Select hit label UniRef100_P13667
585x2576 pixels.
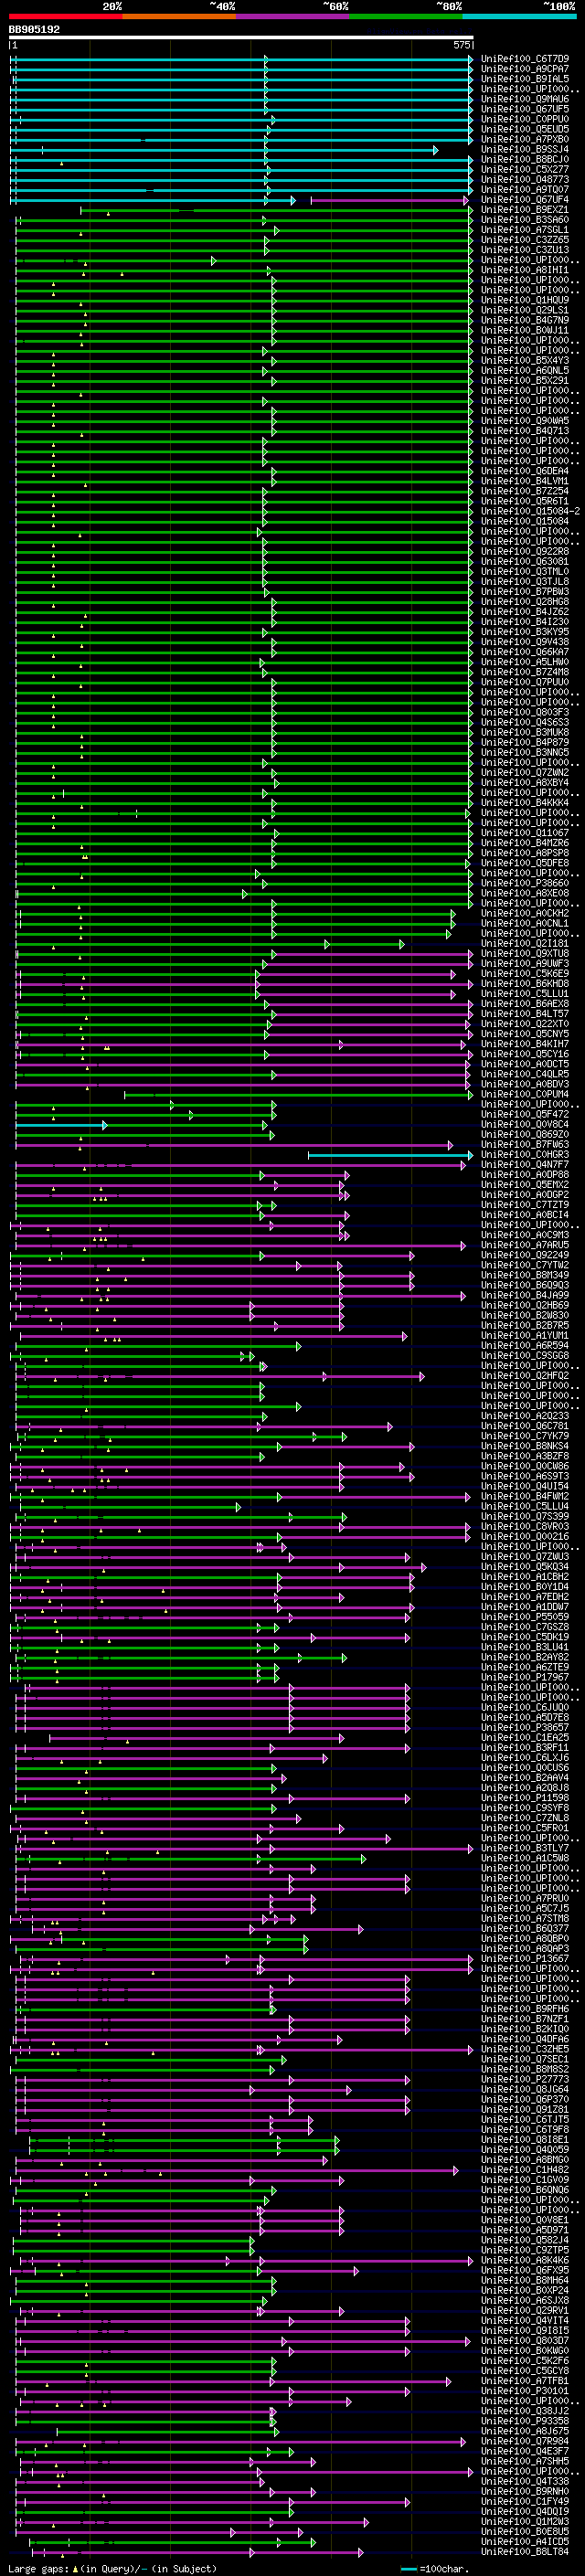tap(525, 1958)
